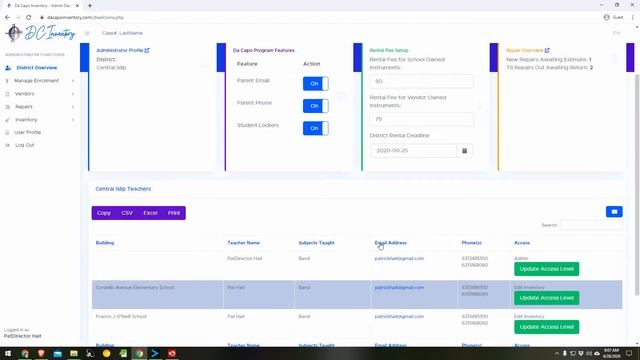Image resolution: width=640 pixels, height=360 pixels.
Task: Toggle the Parent Email feature switch
Action: coord(316,84)
